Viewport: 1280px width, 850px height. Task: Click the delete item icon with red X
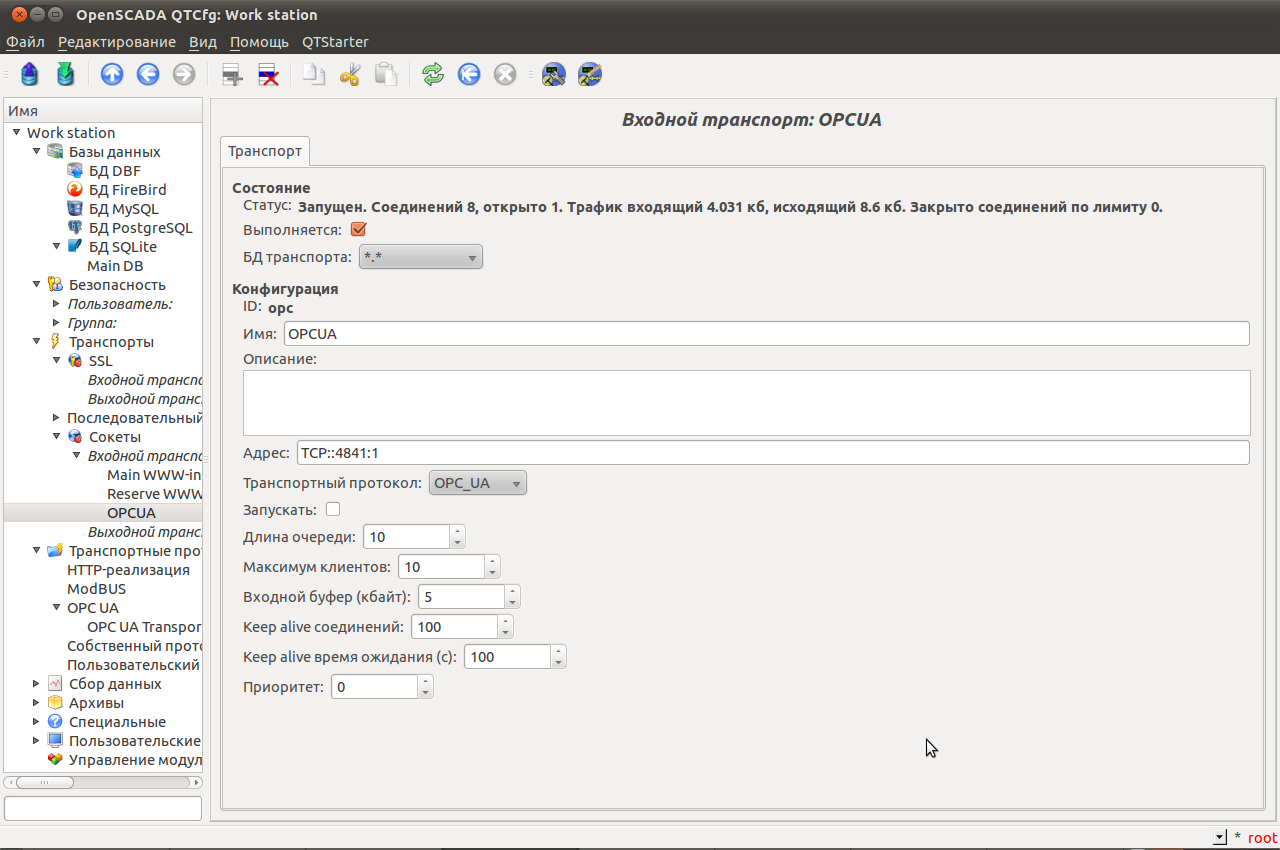tap(268, 74)
